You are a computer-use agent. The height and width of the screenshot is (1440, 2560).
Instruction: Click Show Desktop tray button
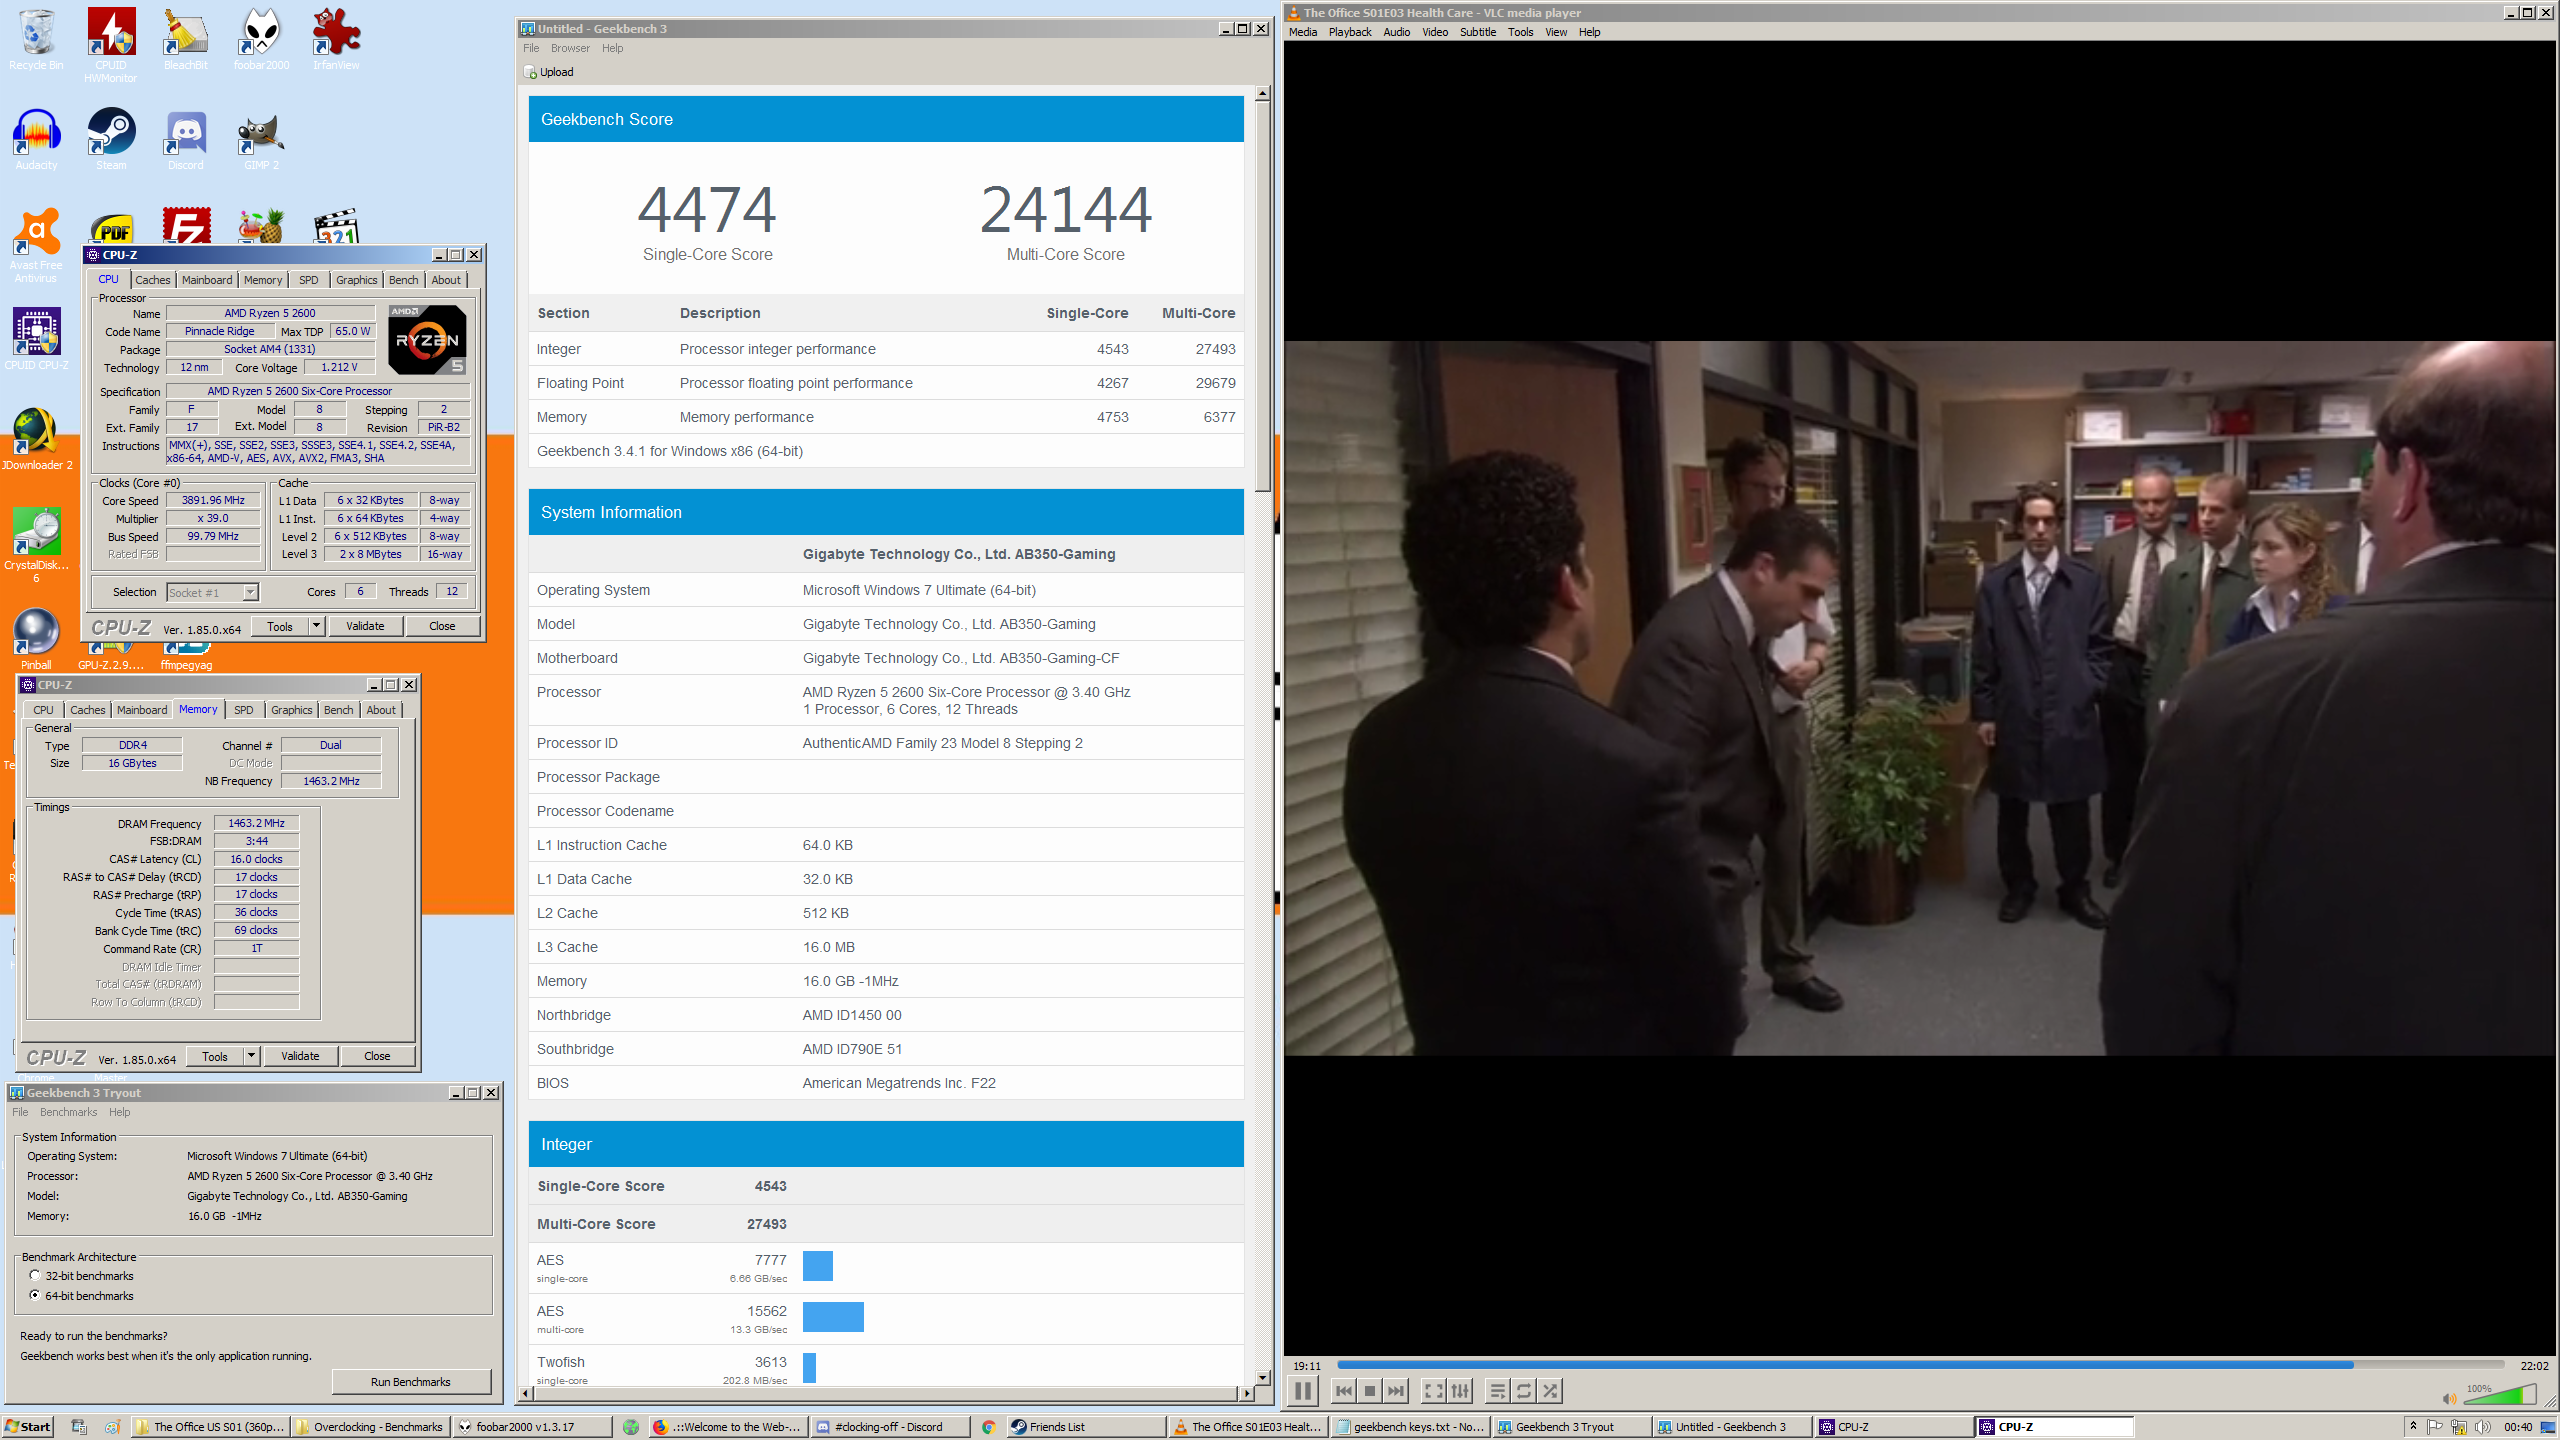[x=2548, y=1427]
